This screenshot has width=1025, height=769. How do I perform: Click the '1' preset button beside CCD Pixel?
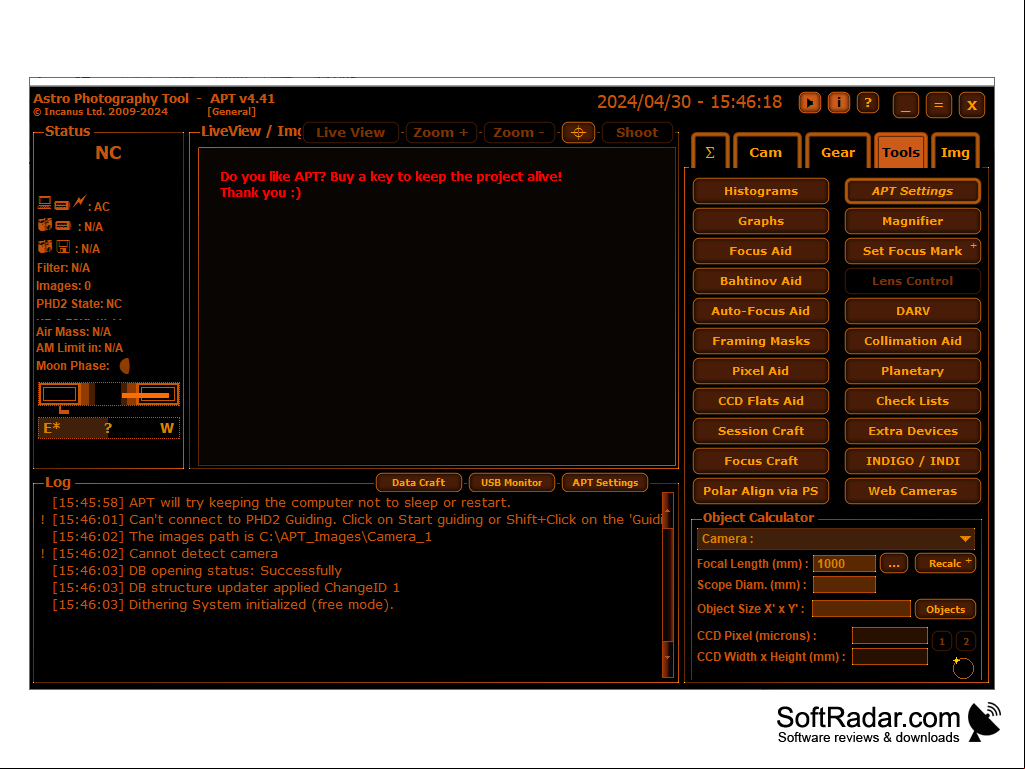[x=942, y=641]
